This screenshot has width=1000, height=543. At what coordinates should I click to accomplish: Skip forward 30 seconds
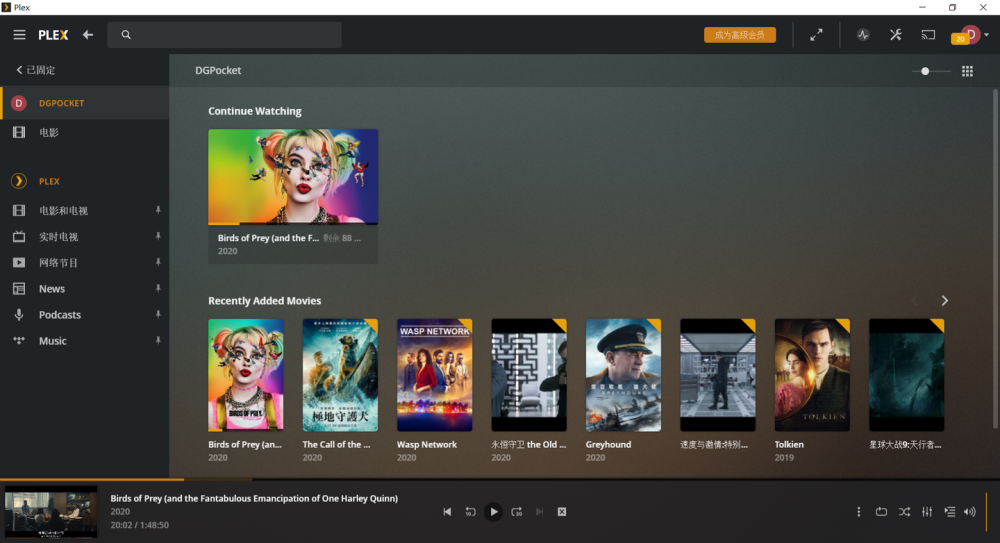(517, 512)
